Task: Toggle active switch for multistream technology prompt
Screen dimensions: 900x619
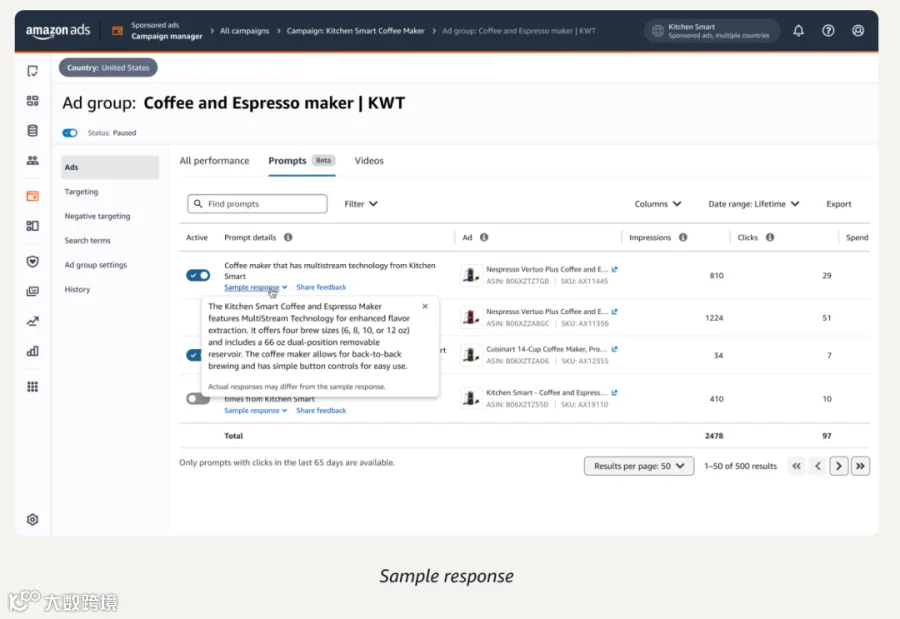Action: coord(198,276)
